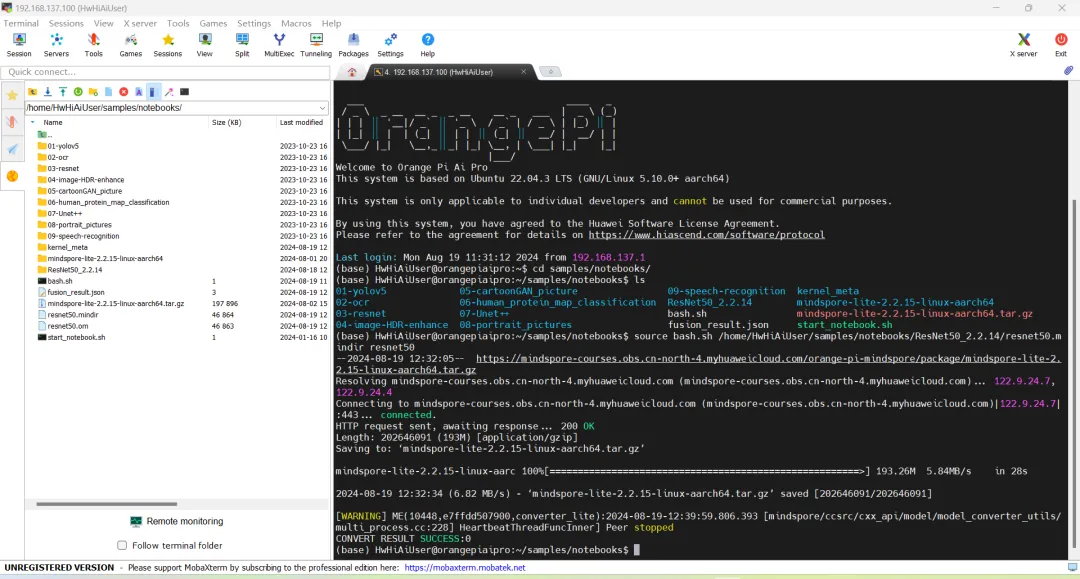This screenshot has height=579, width=1080.
Task: Download selected files in the SFTP panel
Action: coord(47,92)
